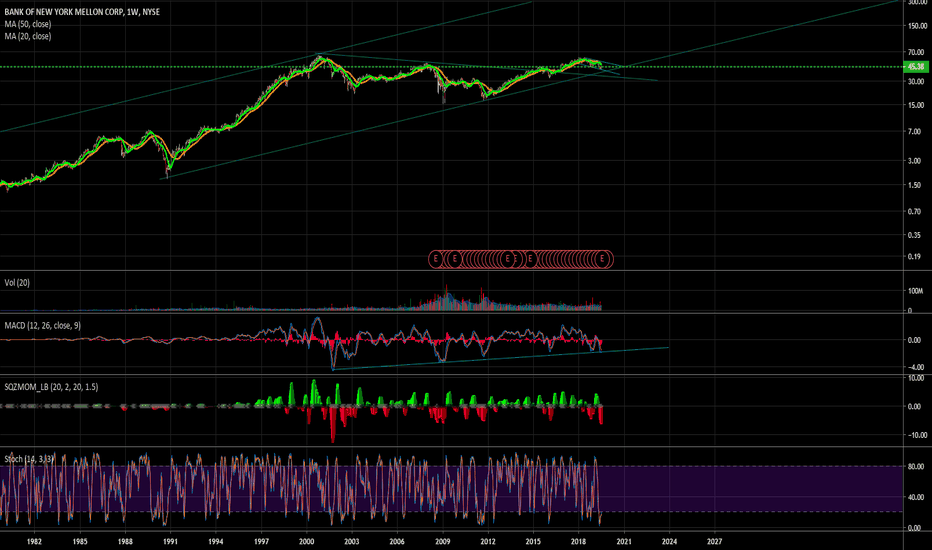Click the 10.00 SQZMOM axis label

point(916,378)
